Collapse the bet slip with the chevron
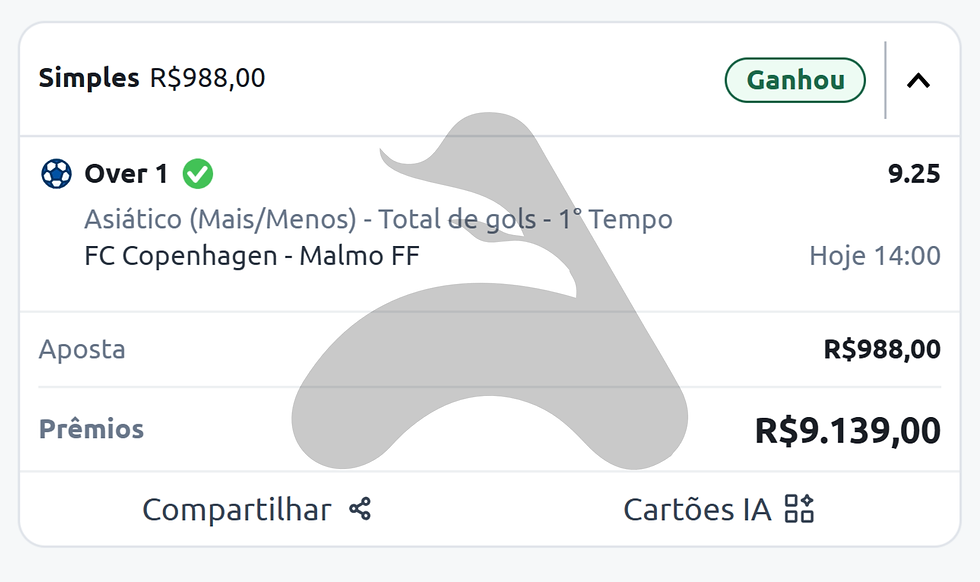Image resolution: width=980 pixels, height=582 pixels. [x=918, y=80]
